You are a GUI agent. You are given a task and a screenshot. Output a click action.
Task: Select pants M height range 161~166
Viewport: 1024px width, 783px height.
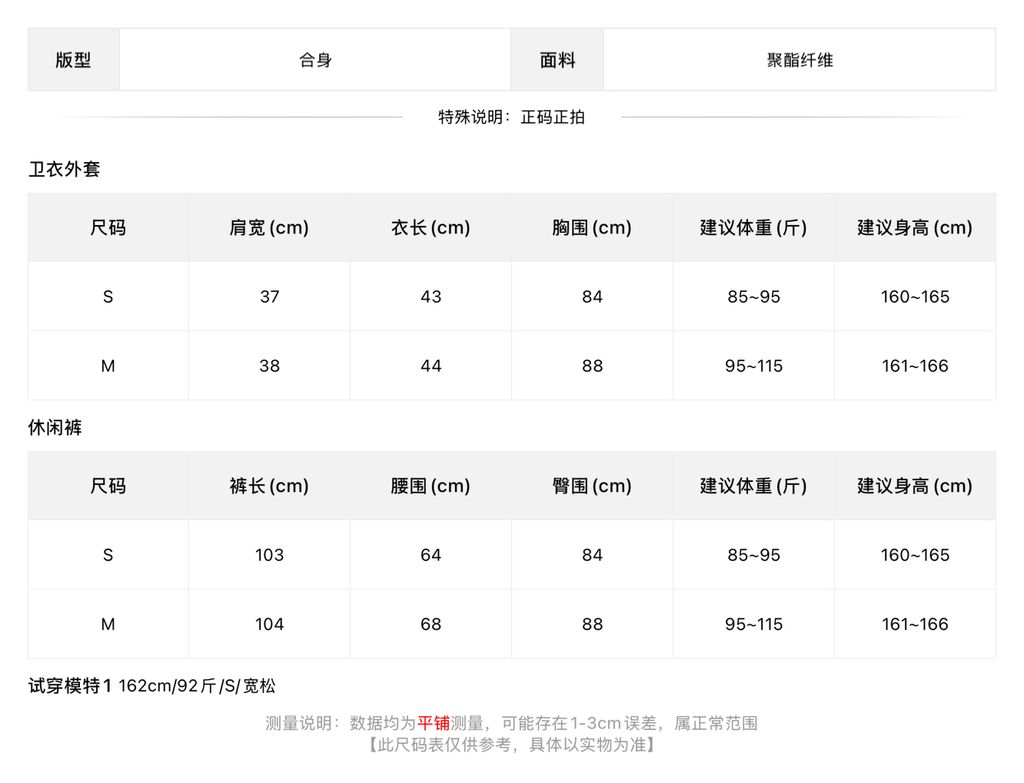click(915, 624)
